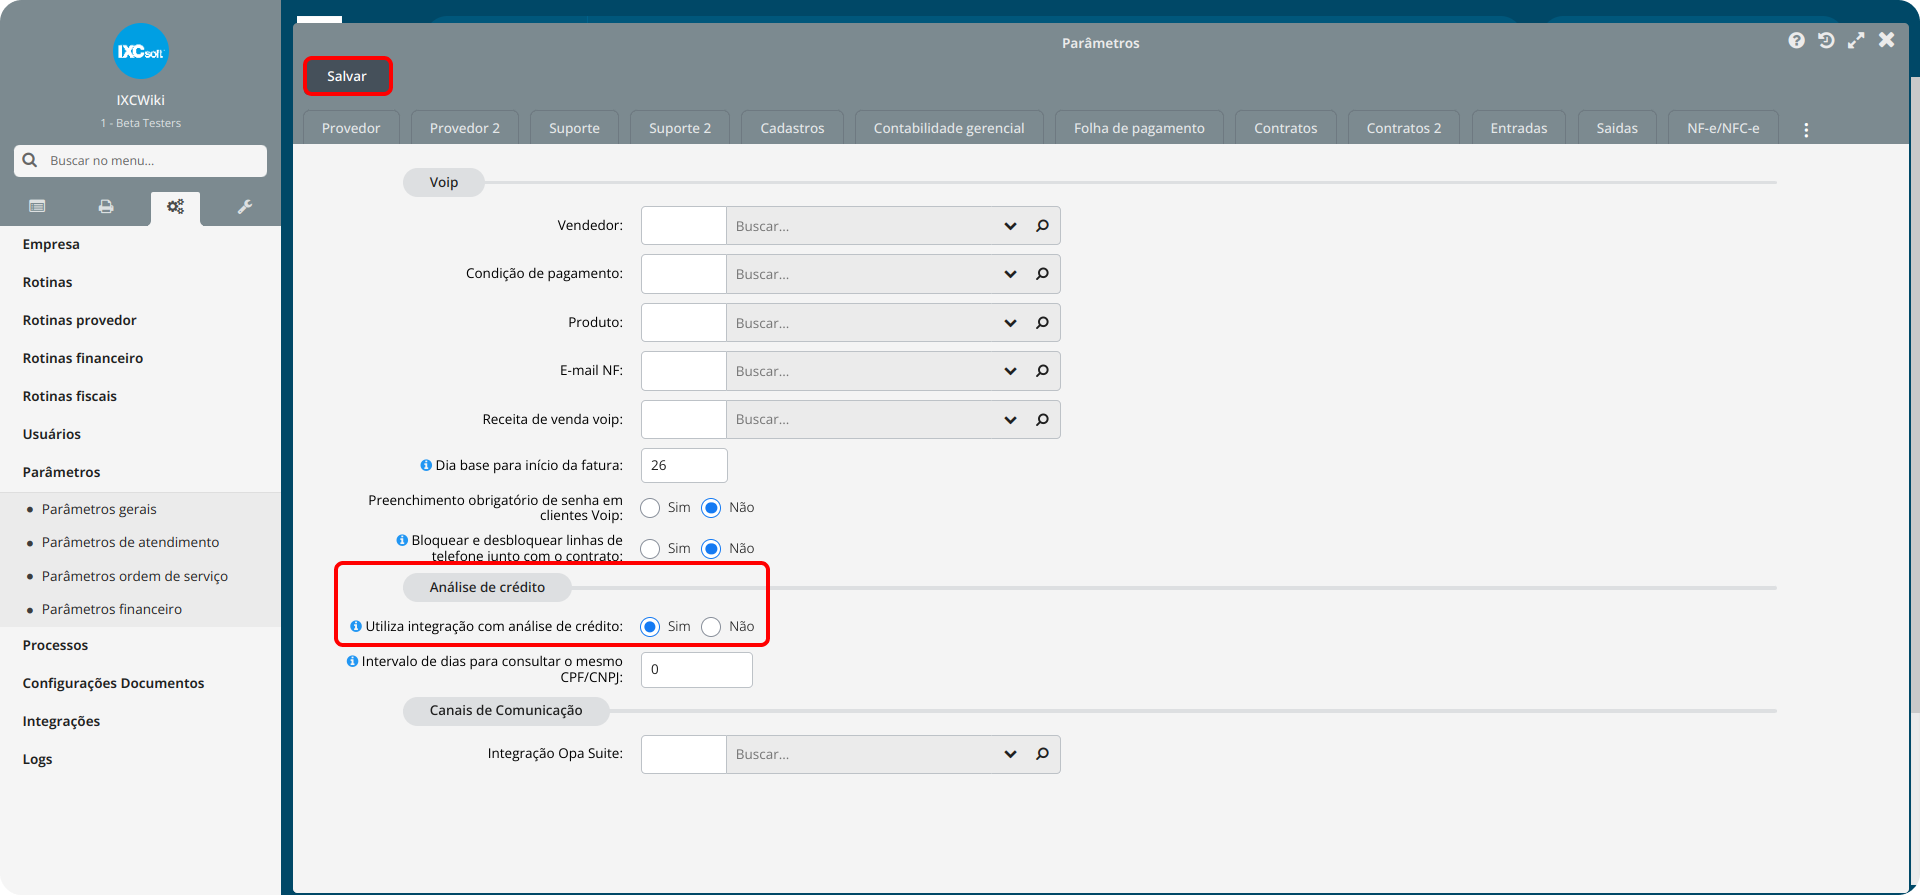The image size is (1920, 895).
Task: Expand the Condição de pagamento dropdown arrow
Action: pos(1010,274)
